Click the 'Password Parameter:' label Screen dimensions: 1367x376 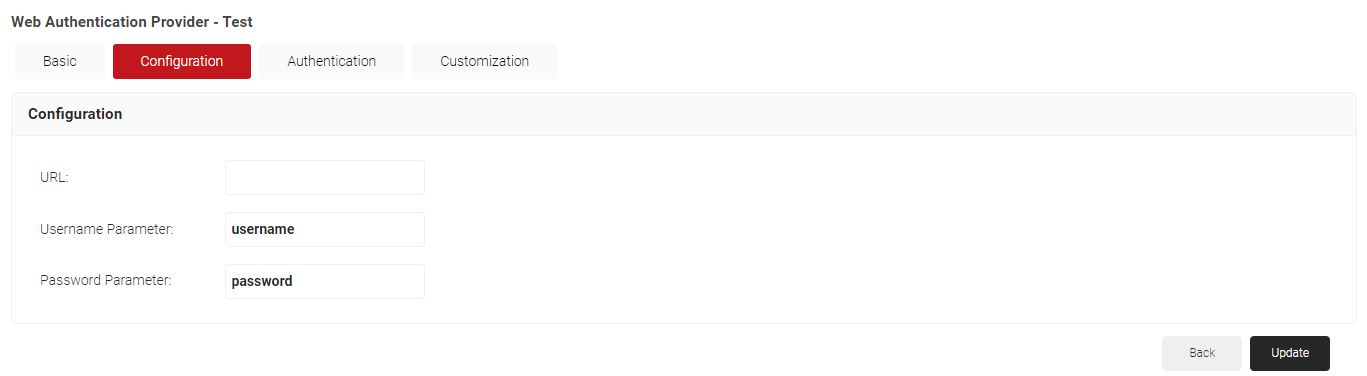tap(106, 281)
